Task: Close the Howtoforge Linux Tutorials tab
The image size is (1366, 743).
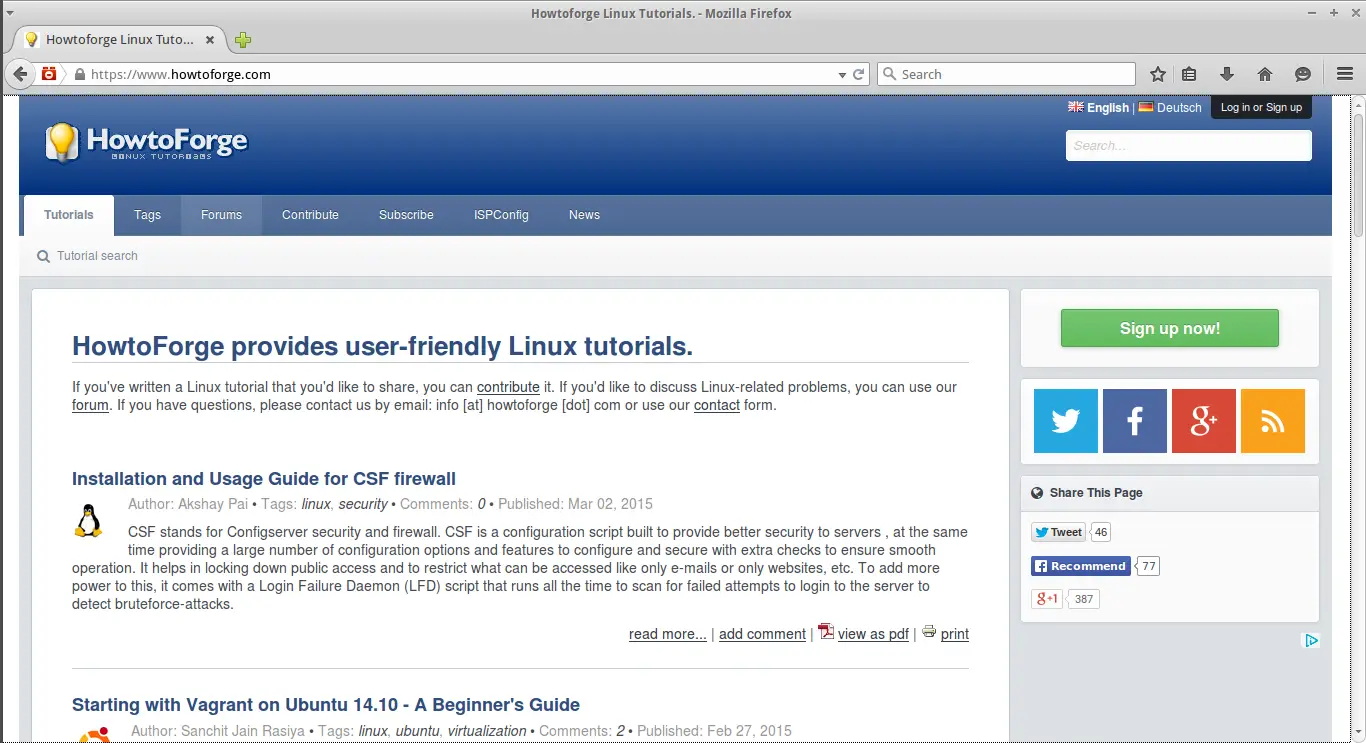Action: pyautogui.click(x=210, y=40)
